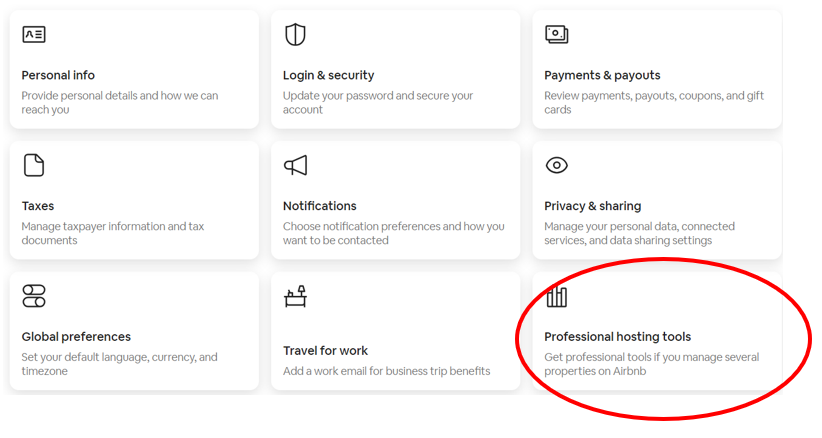
Task: Click the Personal info ID card icon
Action: click(34, 35)
